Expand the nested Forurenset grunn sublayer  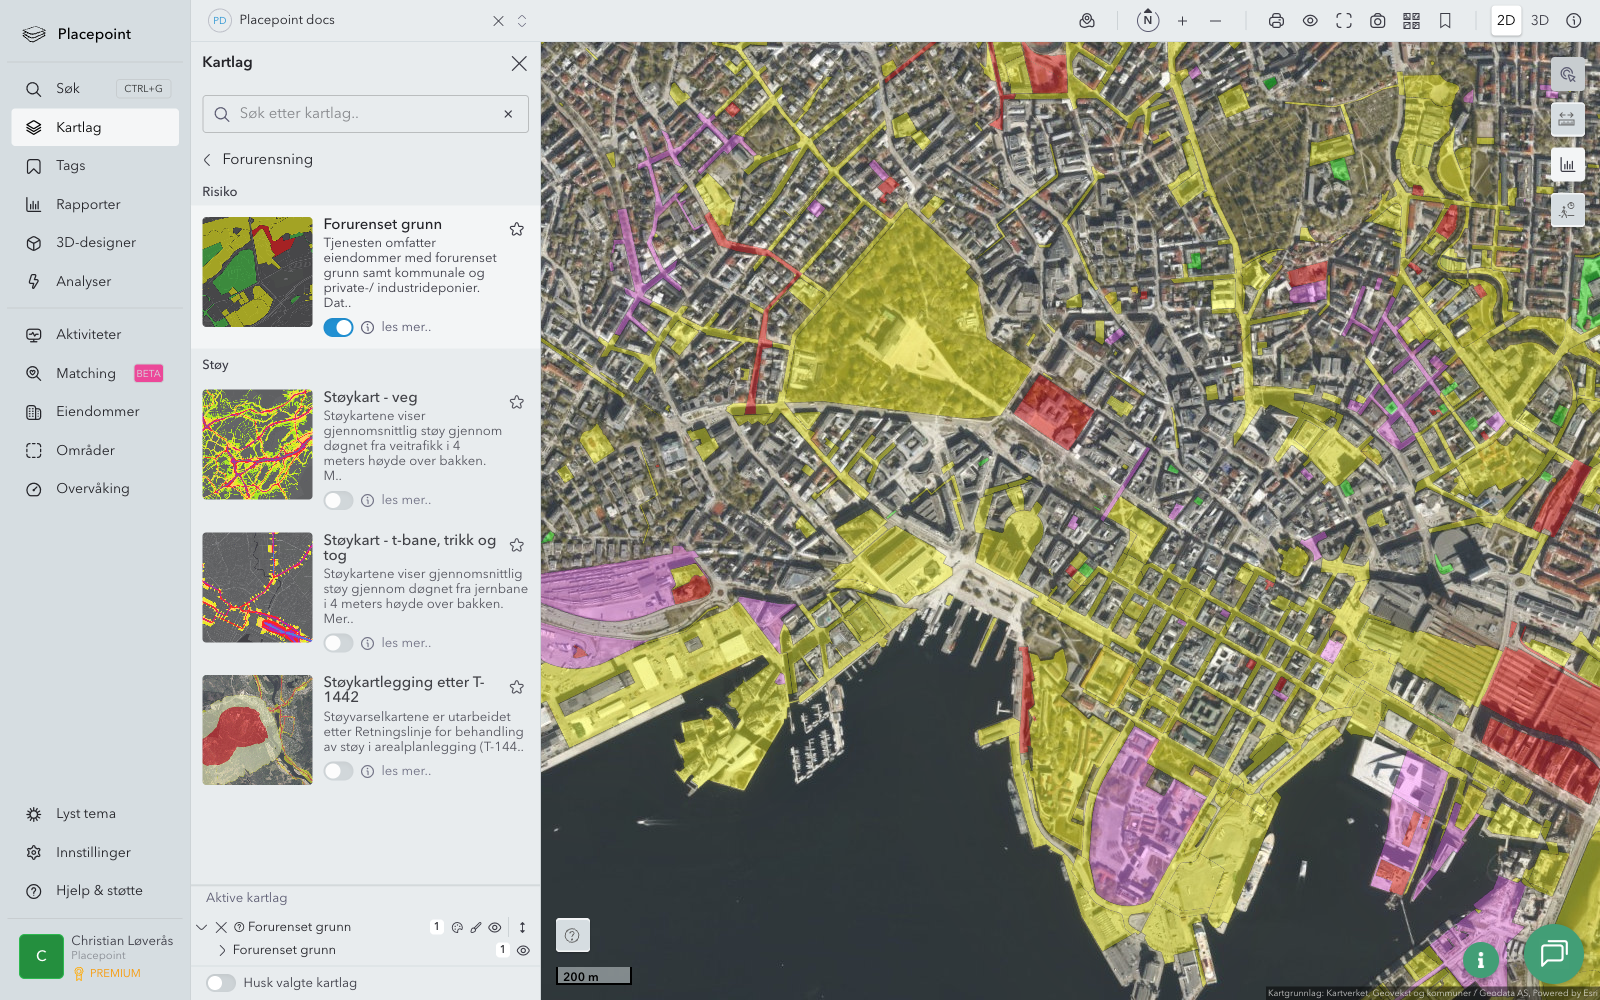point(222,950)
